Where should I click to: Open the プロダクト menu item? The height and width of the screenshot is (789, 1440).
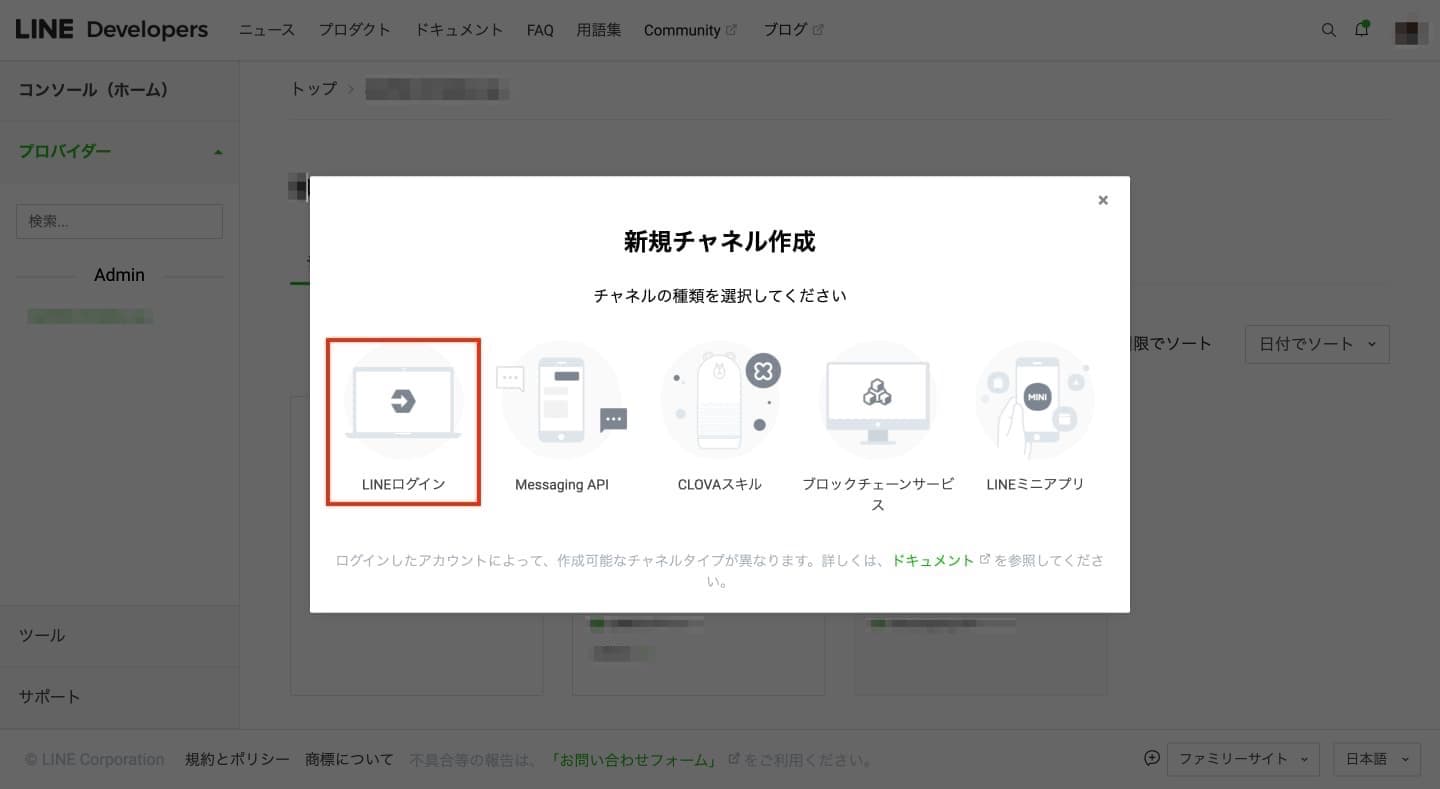[x=355, y=30]
